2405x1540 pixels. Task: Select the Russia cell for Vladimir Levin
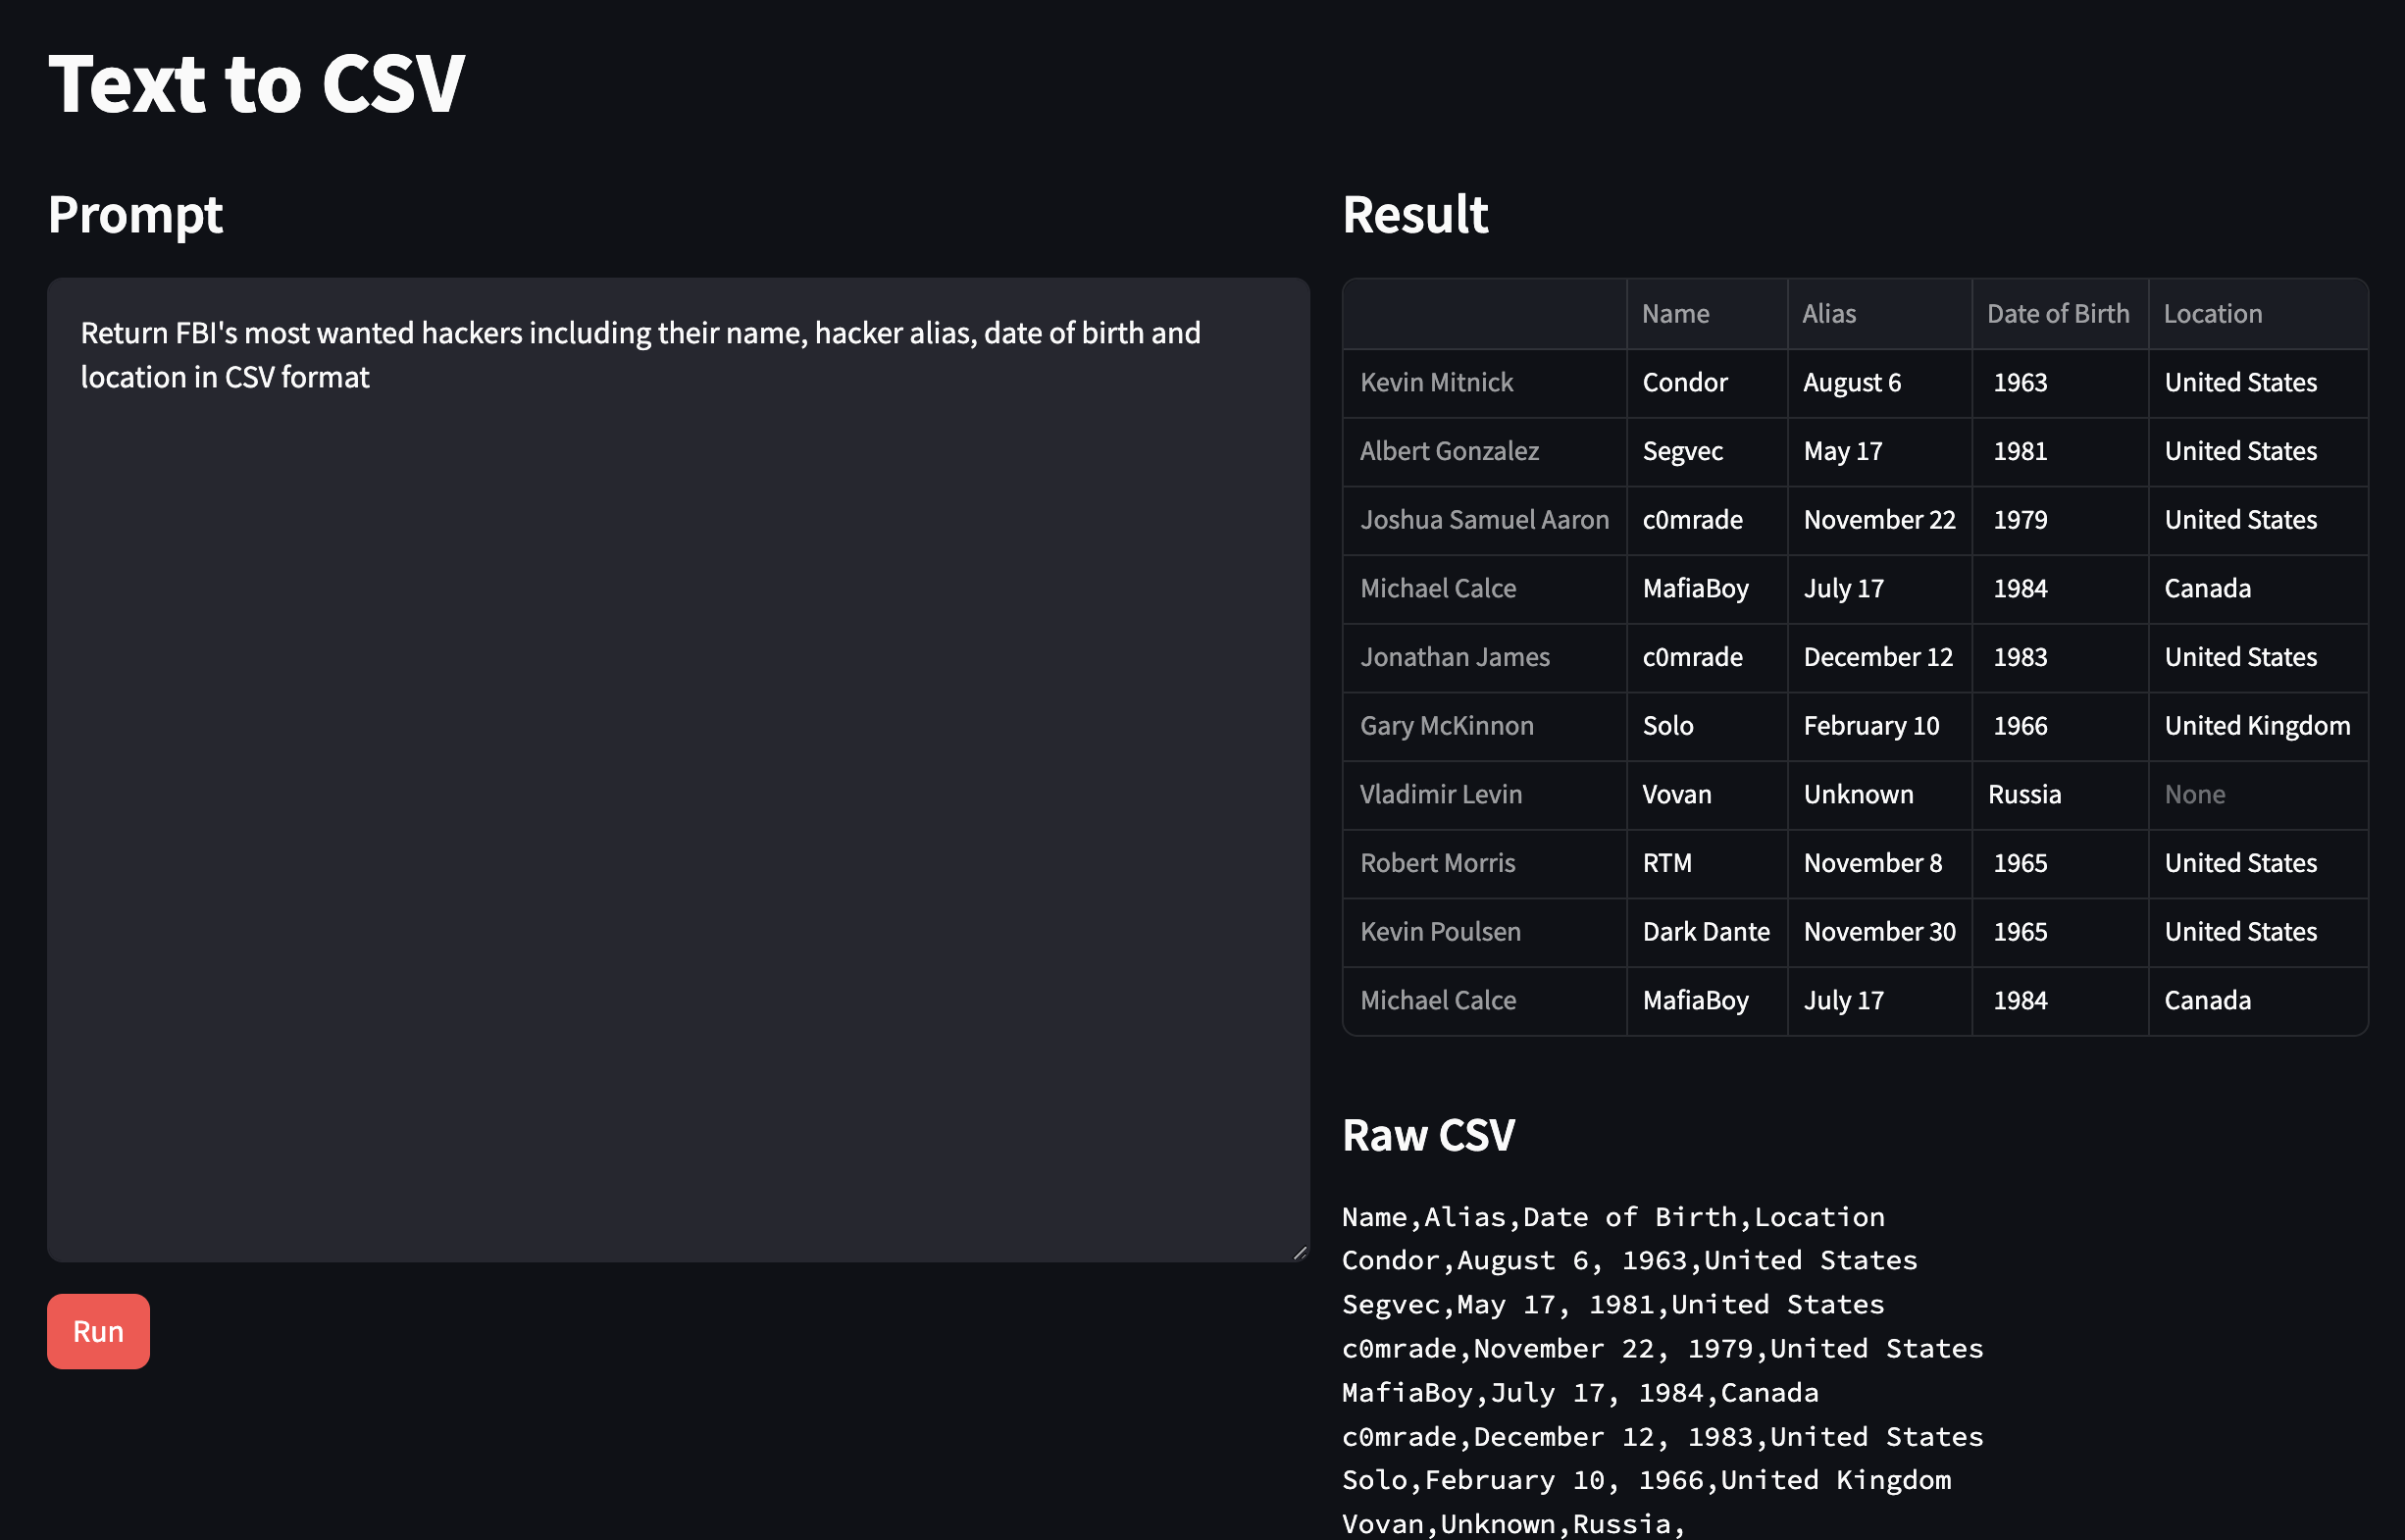tap(2024, 794)
